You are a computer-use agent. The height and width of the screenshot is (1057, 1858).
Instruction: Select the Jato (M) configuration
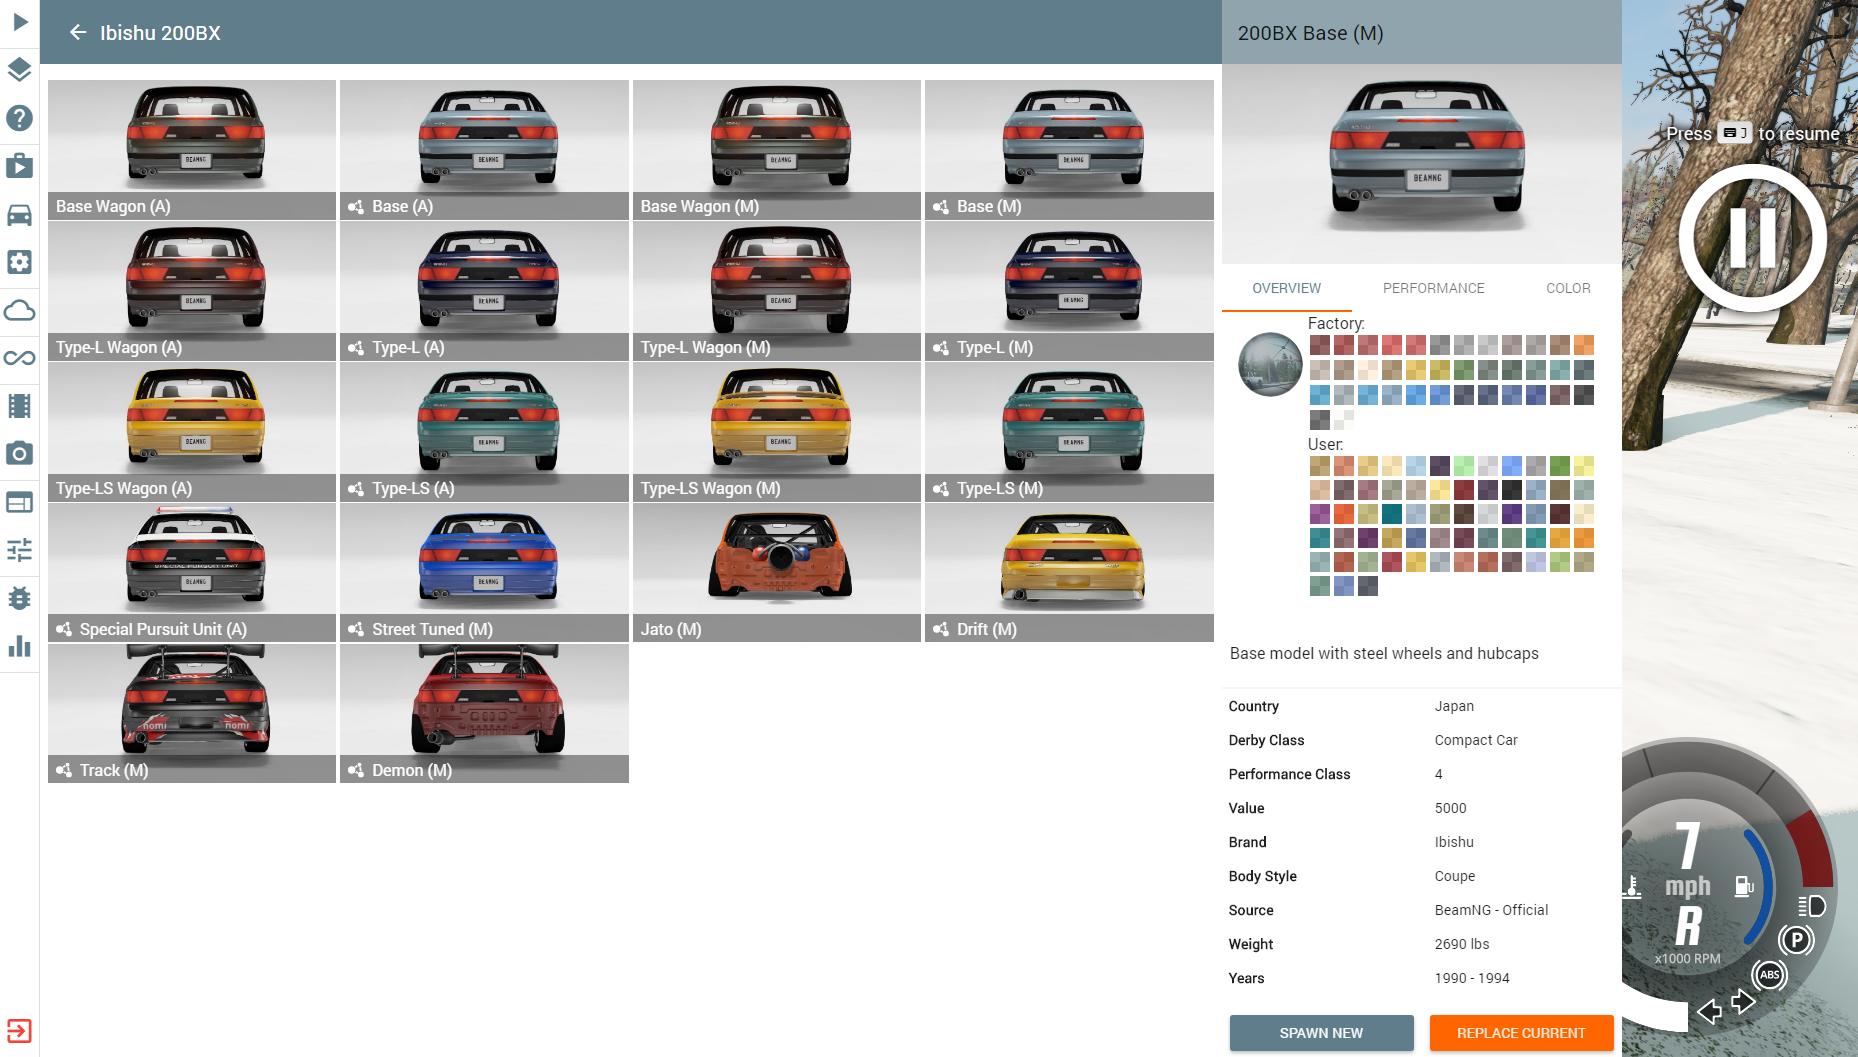click(x=777, y=573)
